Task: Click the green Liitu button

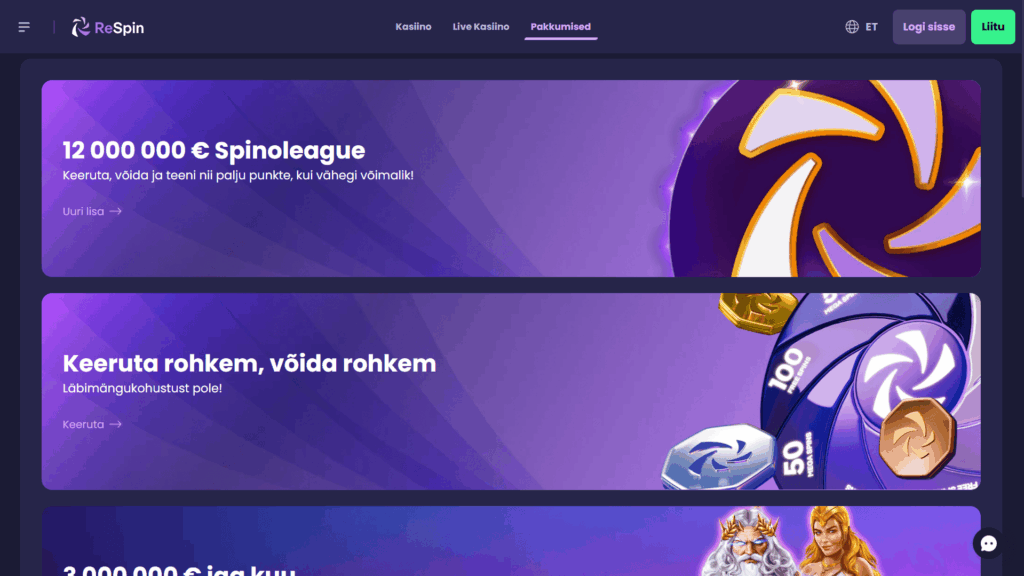Action: click(x=993, y=27)
